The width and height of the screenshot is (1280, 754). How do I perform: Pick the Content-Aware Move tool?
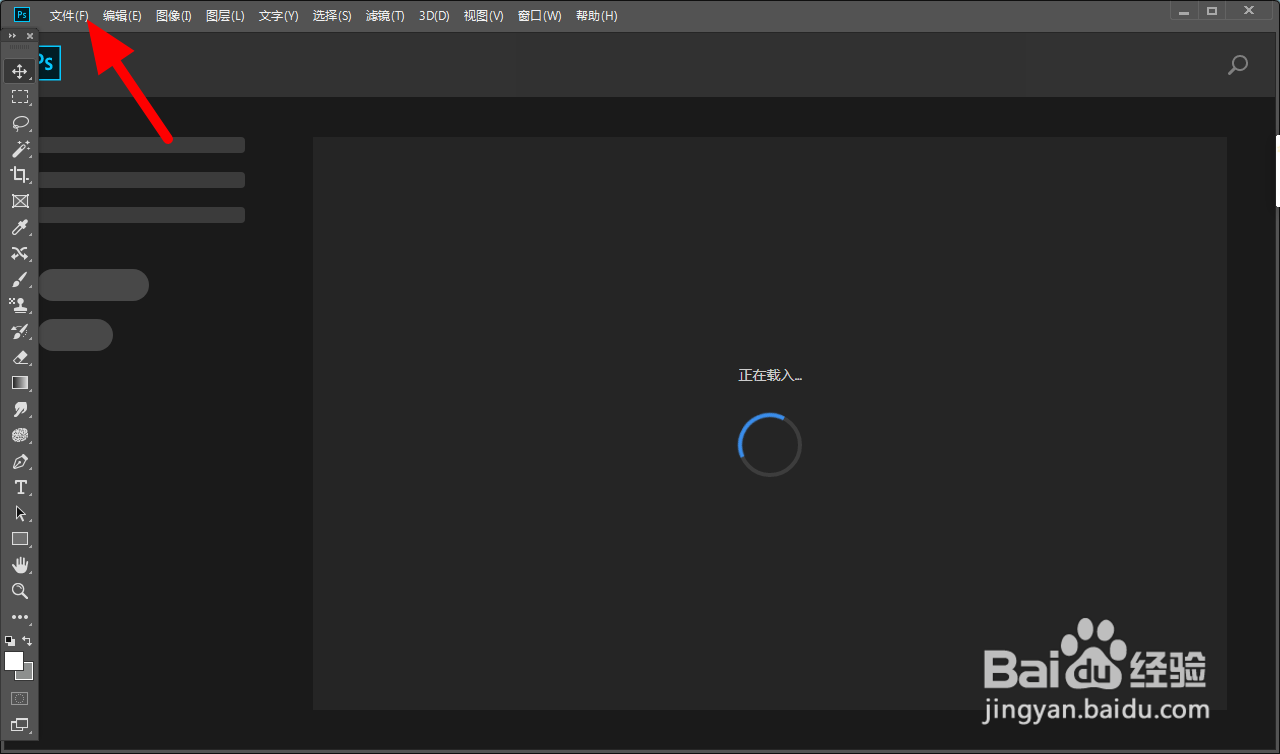(19, 254)
